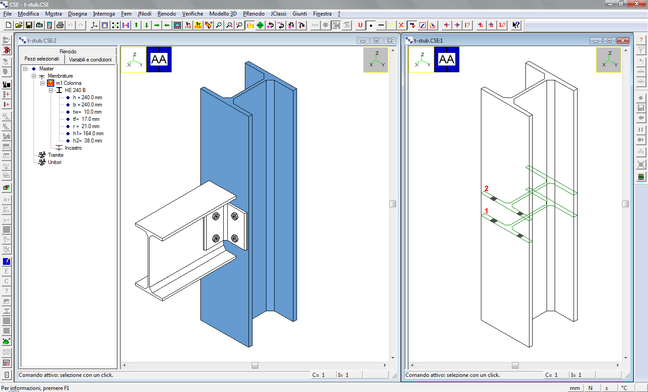Select the Unitori tree item
648x392 pixels.
55,162
